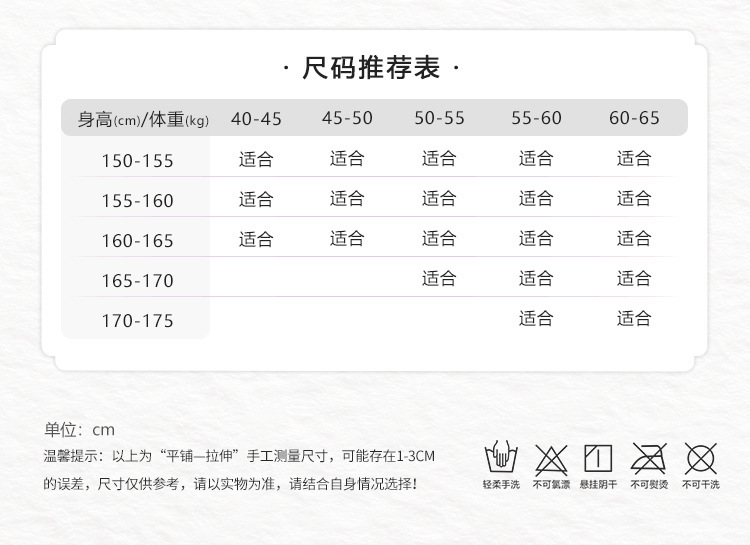Click the do not bleach icon
This screenshot has width=750, height=545.
pyautogui.click(x=551, y=459)
